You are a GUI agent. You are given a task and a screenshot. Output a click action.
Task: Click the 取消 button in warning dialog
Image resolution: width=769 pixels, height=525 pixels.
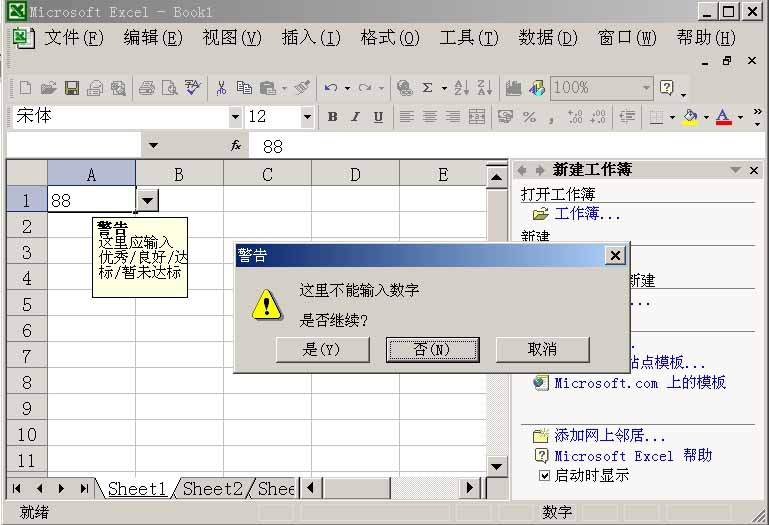[541, 349]
